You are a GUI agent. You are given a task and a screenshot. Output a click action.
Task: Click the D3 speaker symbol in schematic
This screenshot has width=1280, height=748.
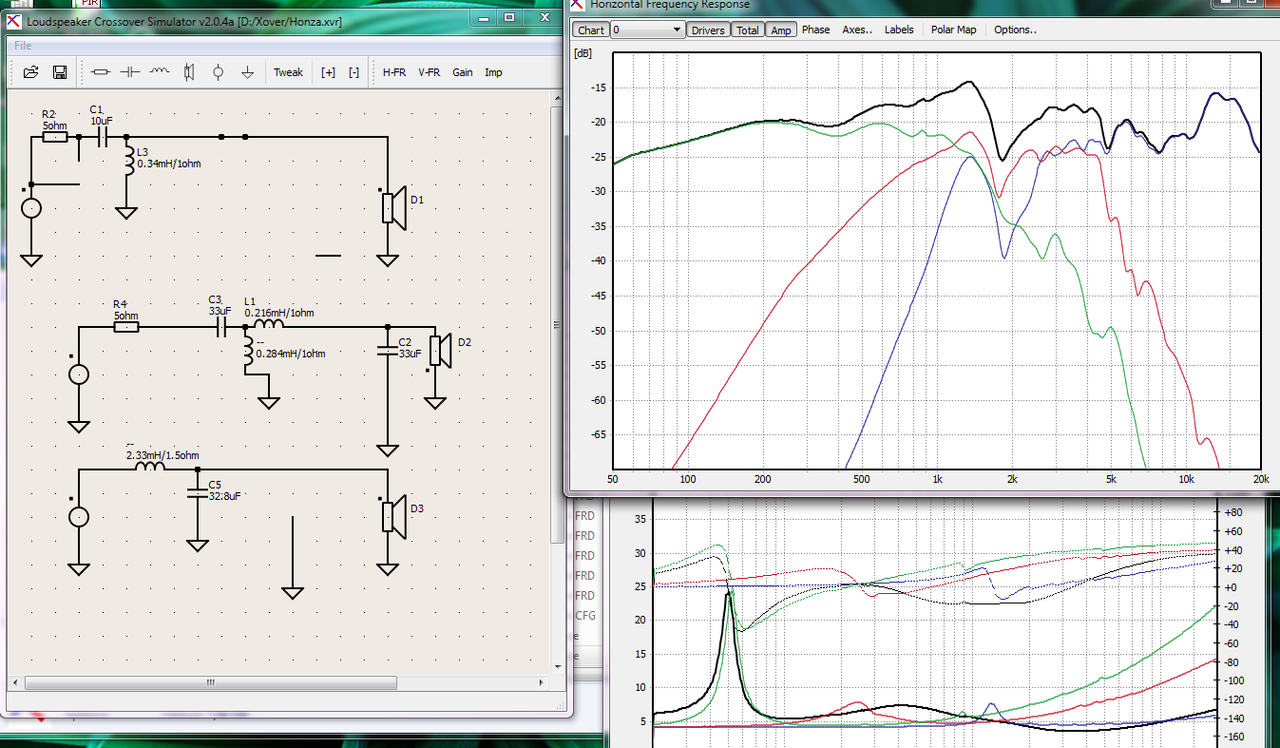tap(393, 515)
